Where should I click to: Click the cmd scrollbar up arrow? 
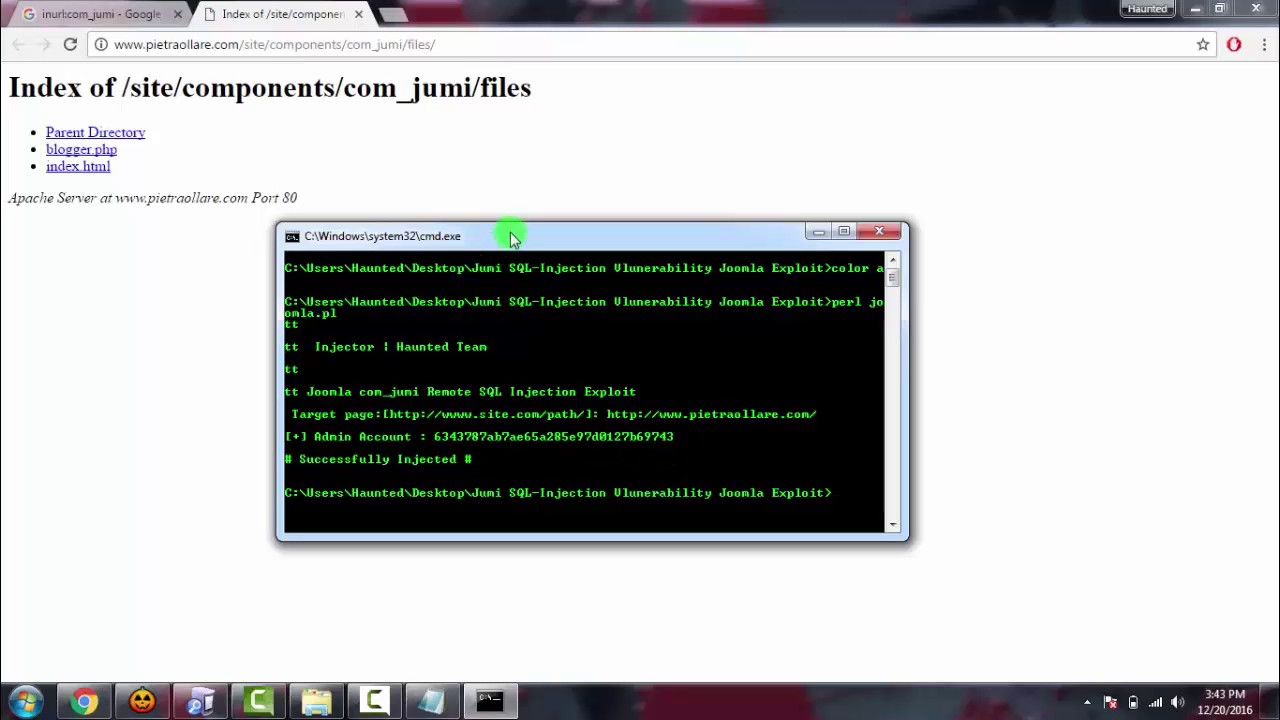click(893, 260)
